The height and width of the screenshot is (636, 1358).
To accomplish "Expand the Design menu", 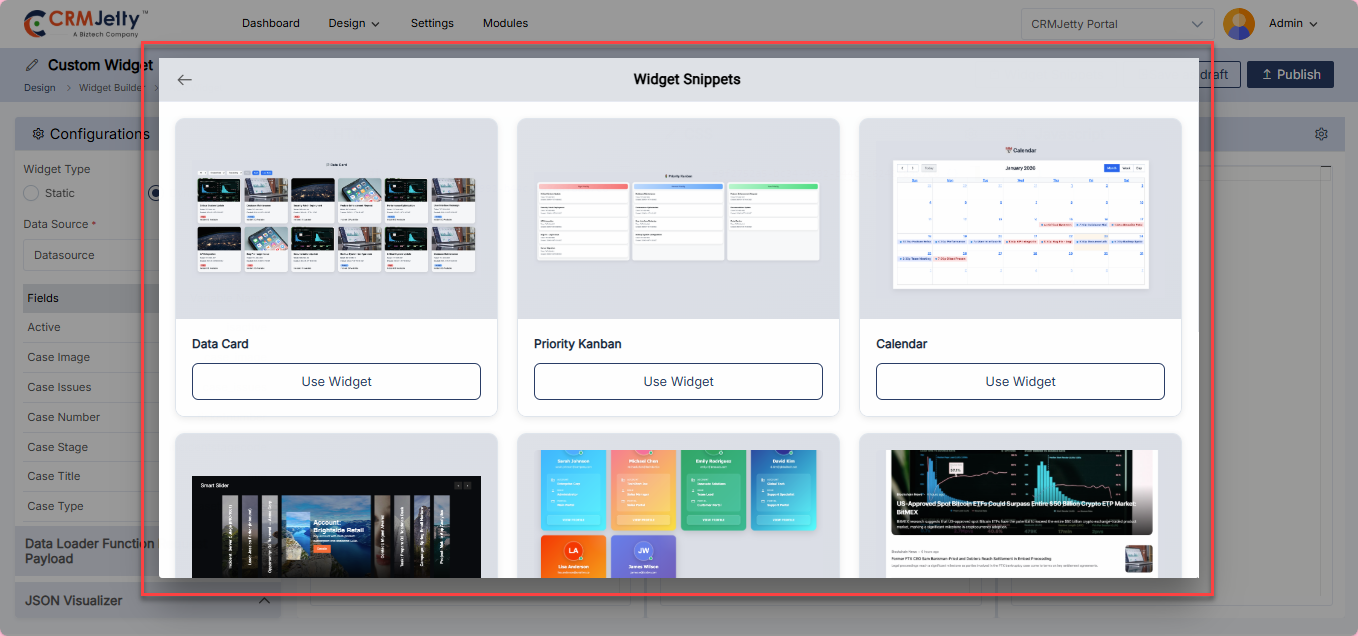I will point(354,23).
